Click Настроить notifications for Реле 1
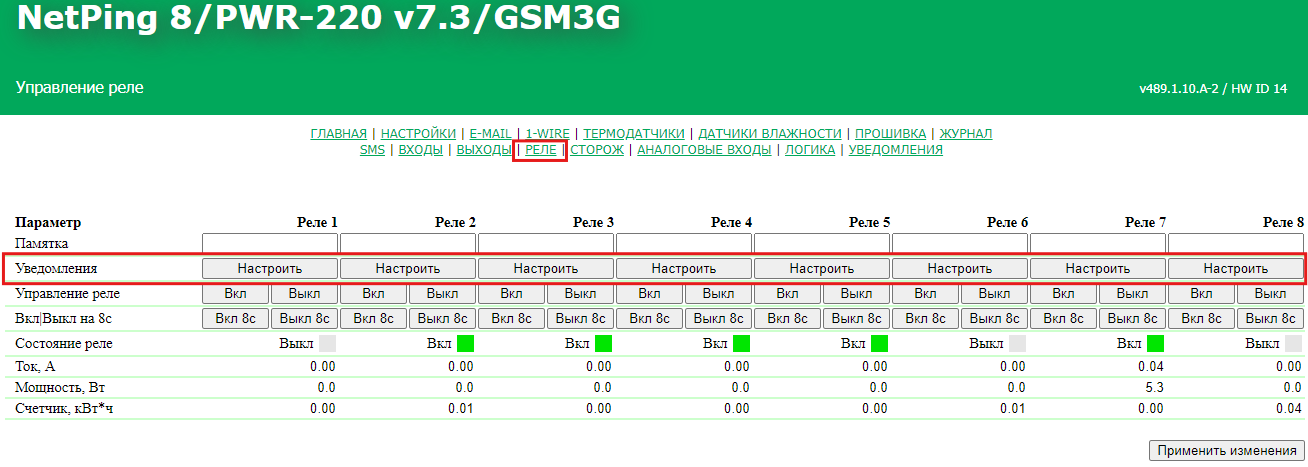 click(x=270, y=268)
